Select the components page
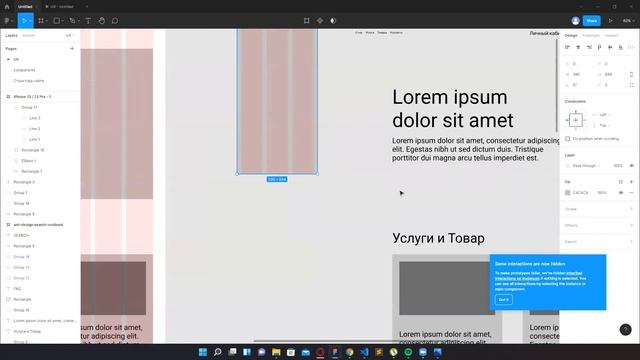The height and width of the screenshot is (360, 640). 24,70
